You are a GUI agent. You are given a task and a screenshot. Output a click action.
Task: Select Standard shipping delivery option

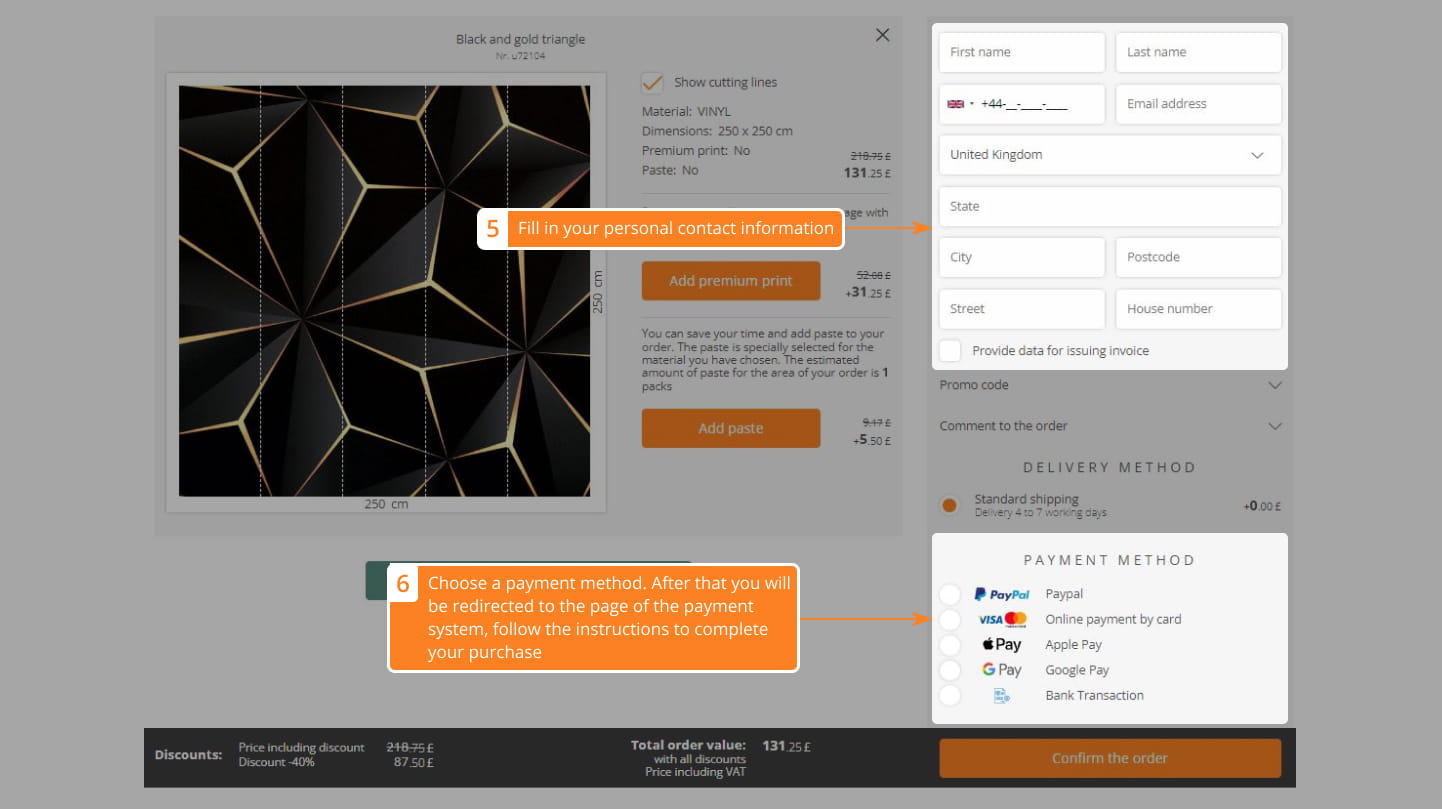pos(950,505)
